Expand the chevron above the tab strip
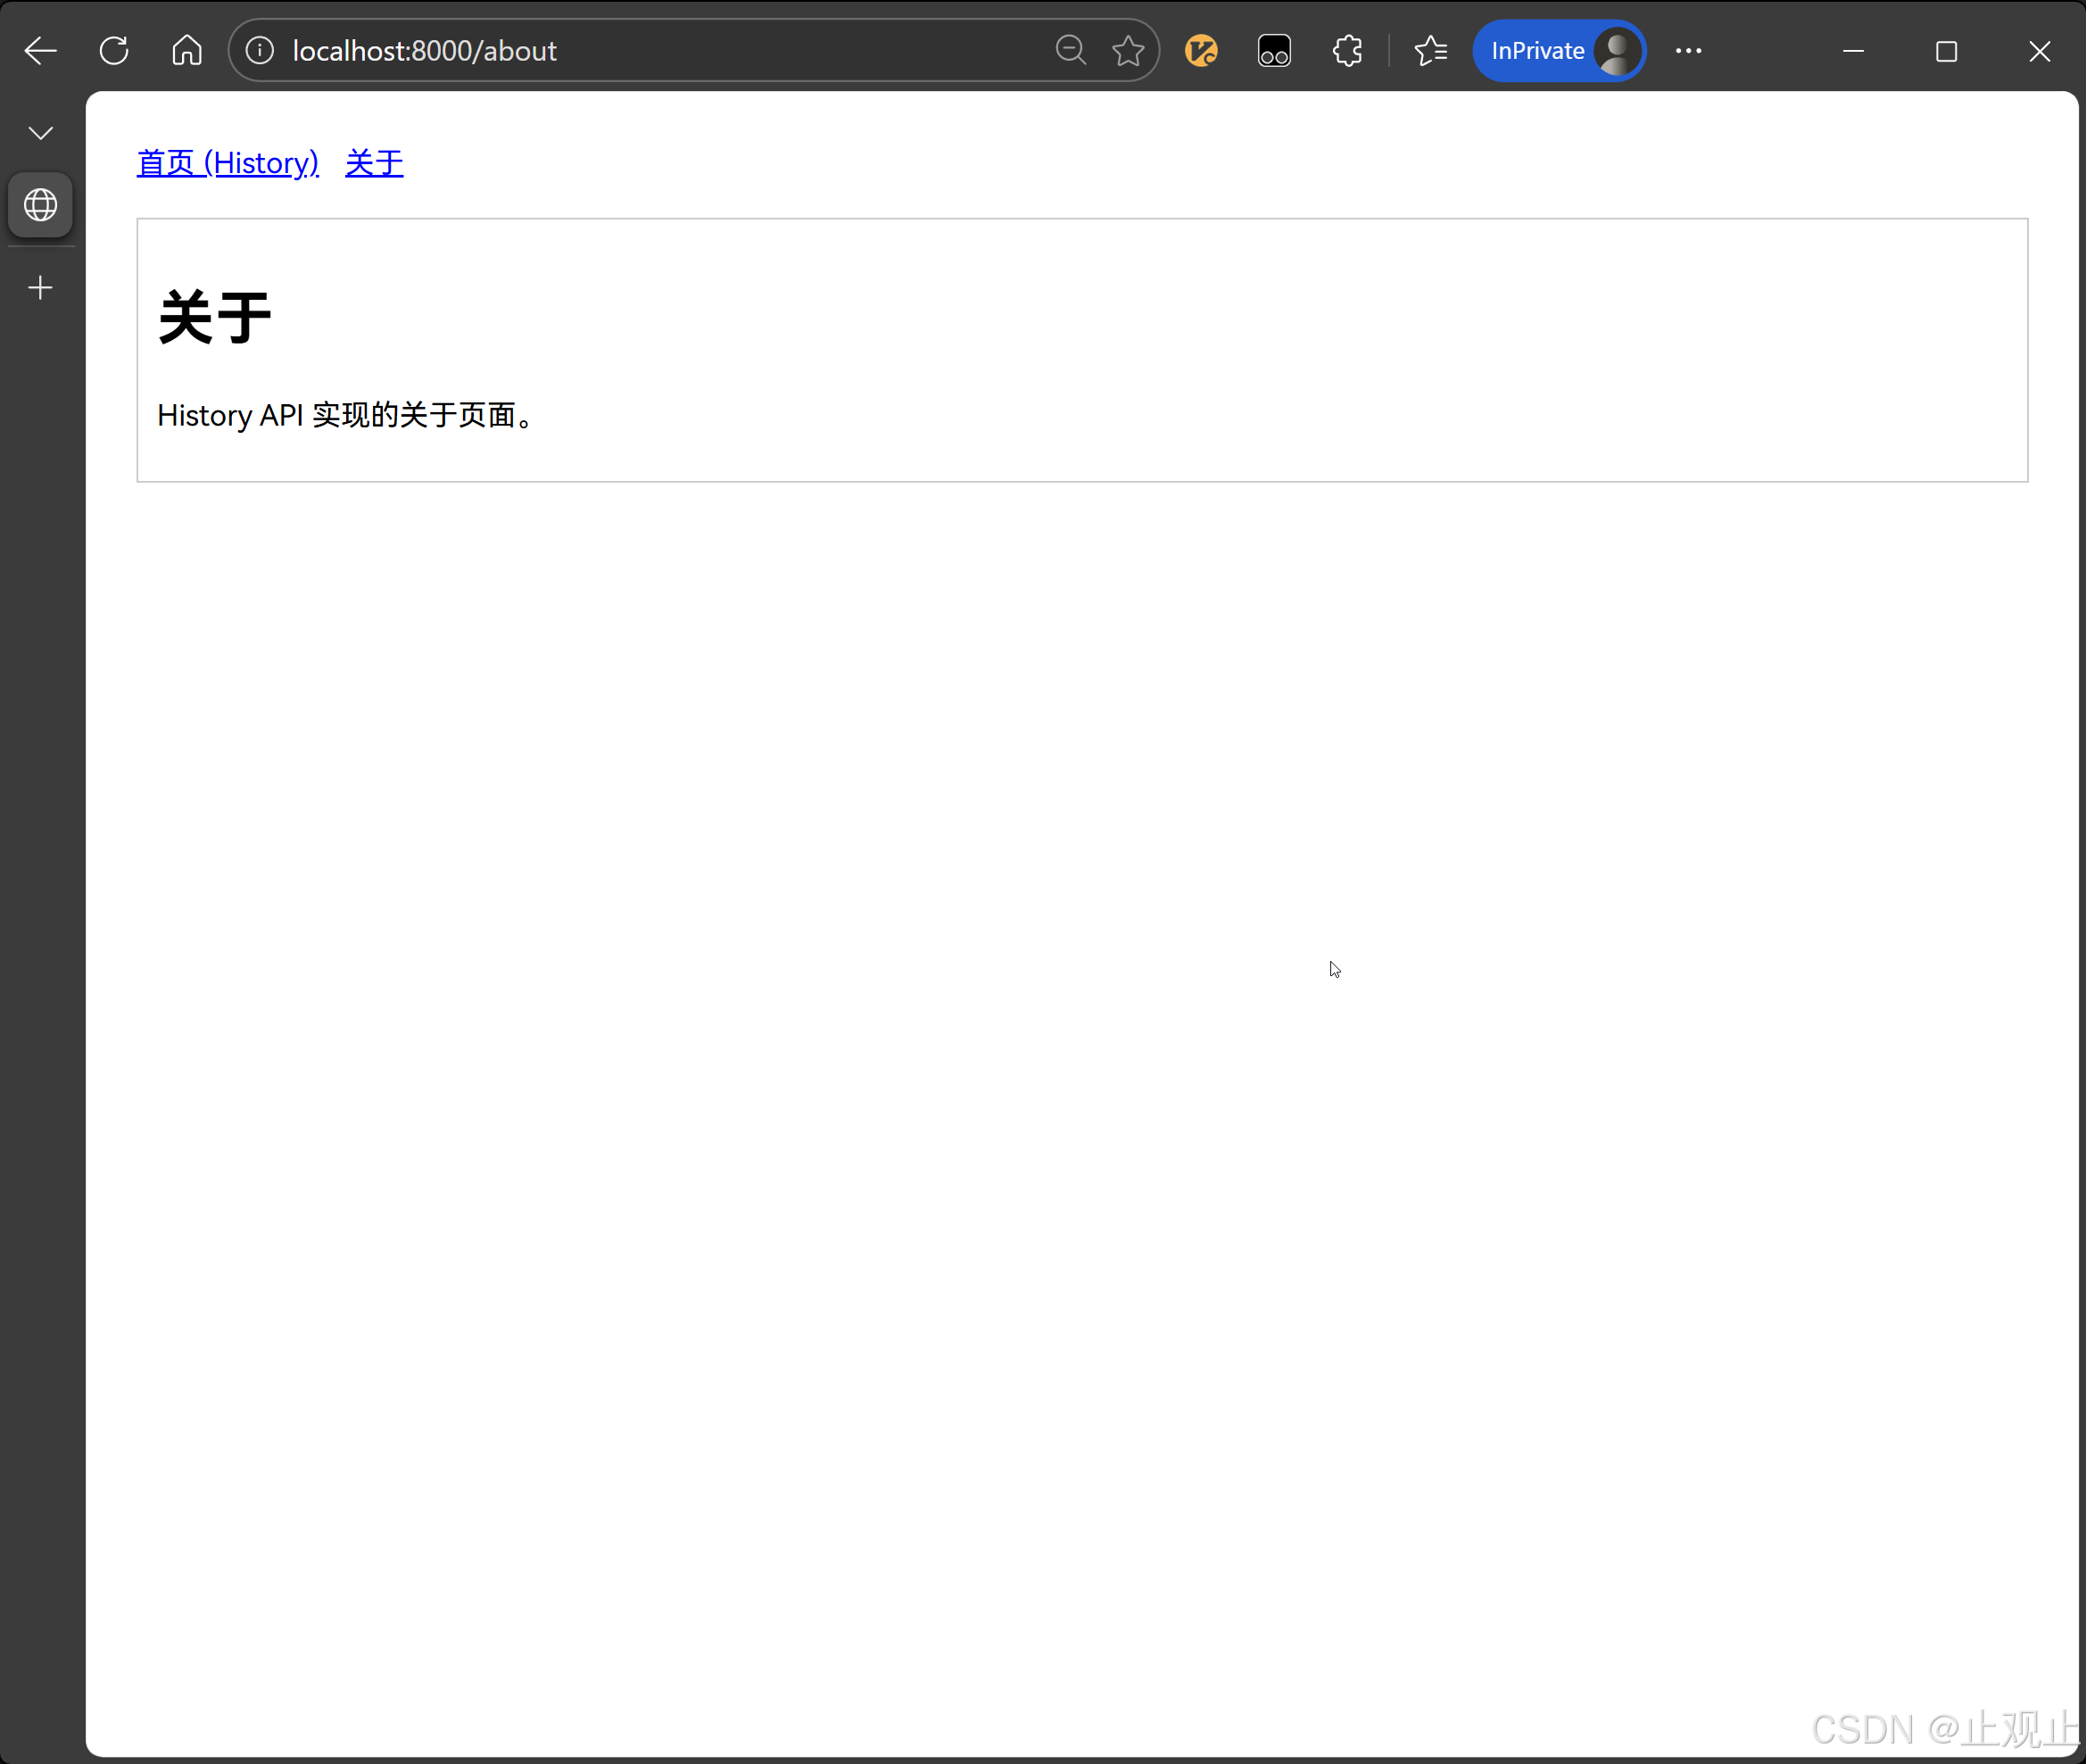Viewport: 2086px width, 1764px height. click(x=40, y=131)
